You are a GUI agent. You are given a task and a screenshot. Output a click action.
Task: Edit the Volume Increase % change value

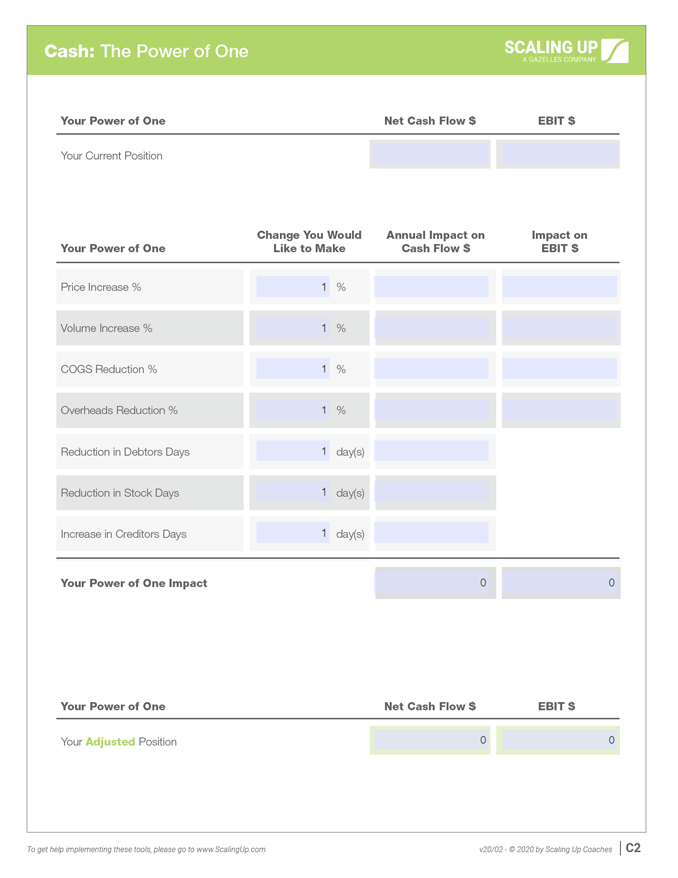pos(293,328)
